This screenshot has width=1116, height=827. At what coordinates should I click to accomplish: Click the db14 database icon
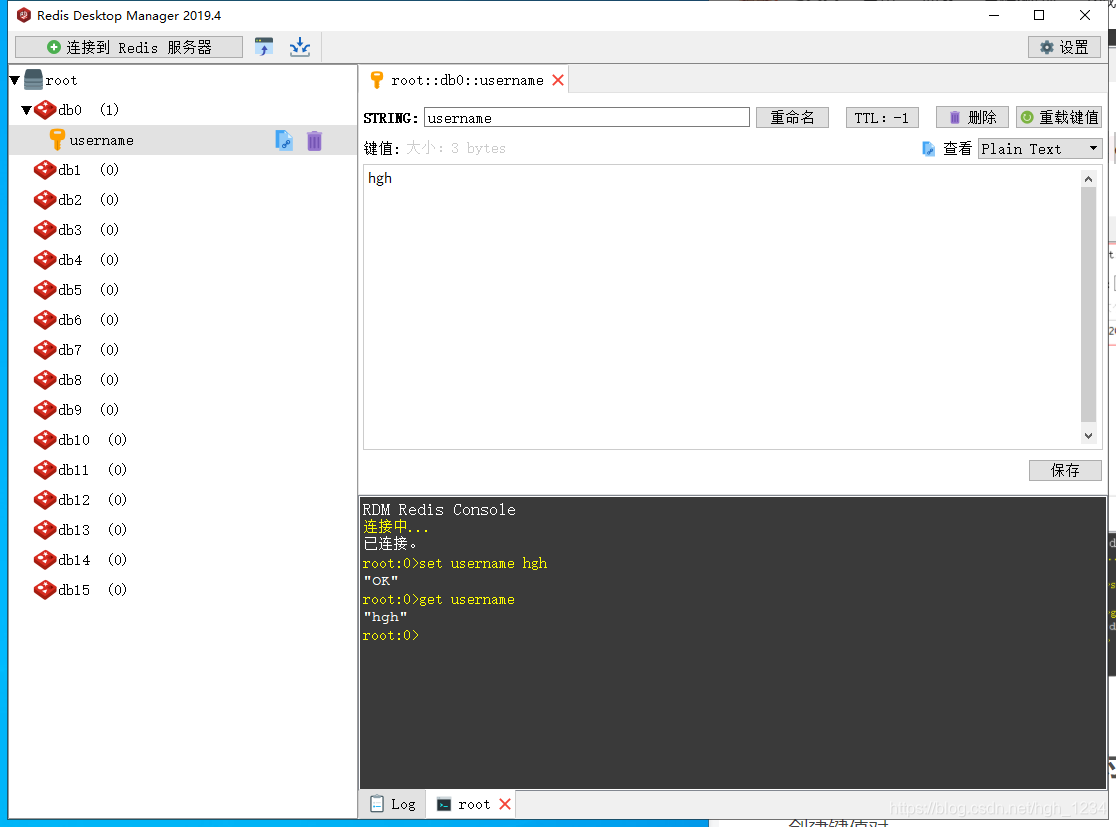(45, 559)
